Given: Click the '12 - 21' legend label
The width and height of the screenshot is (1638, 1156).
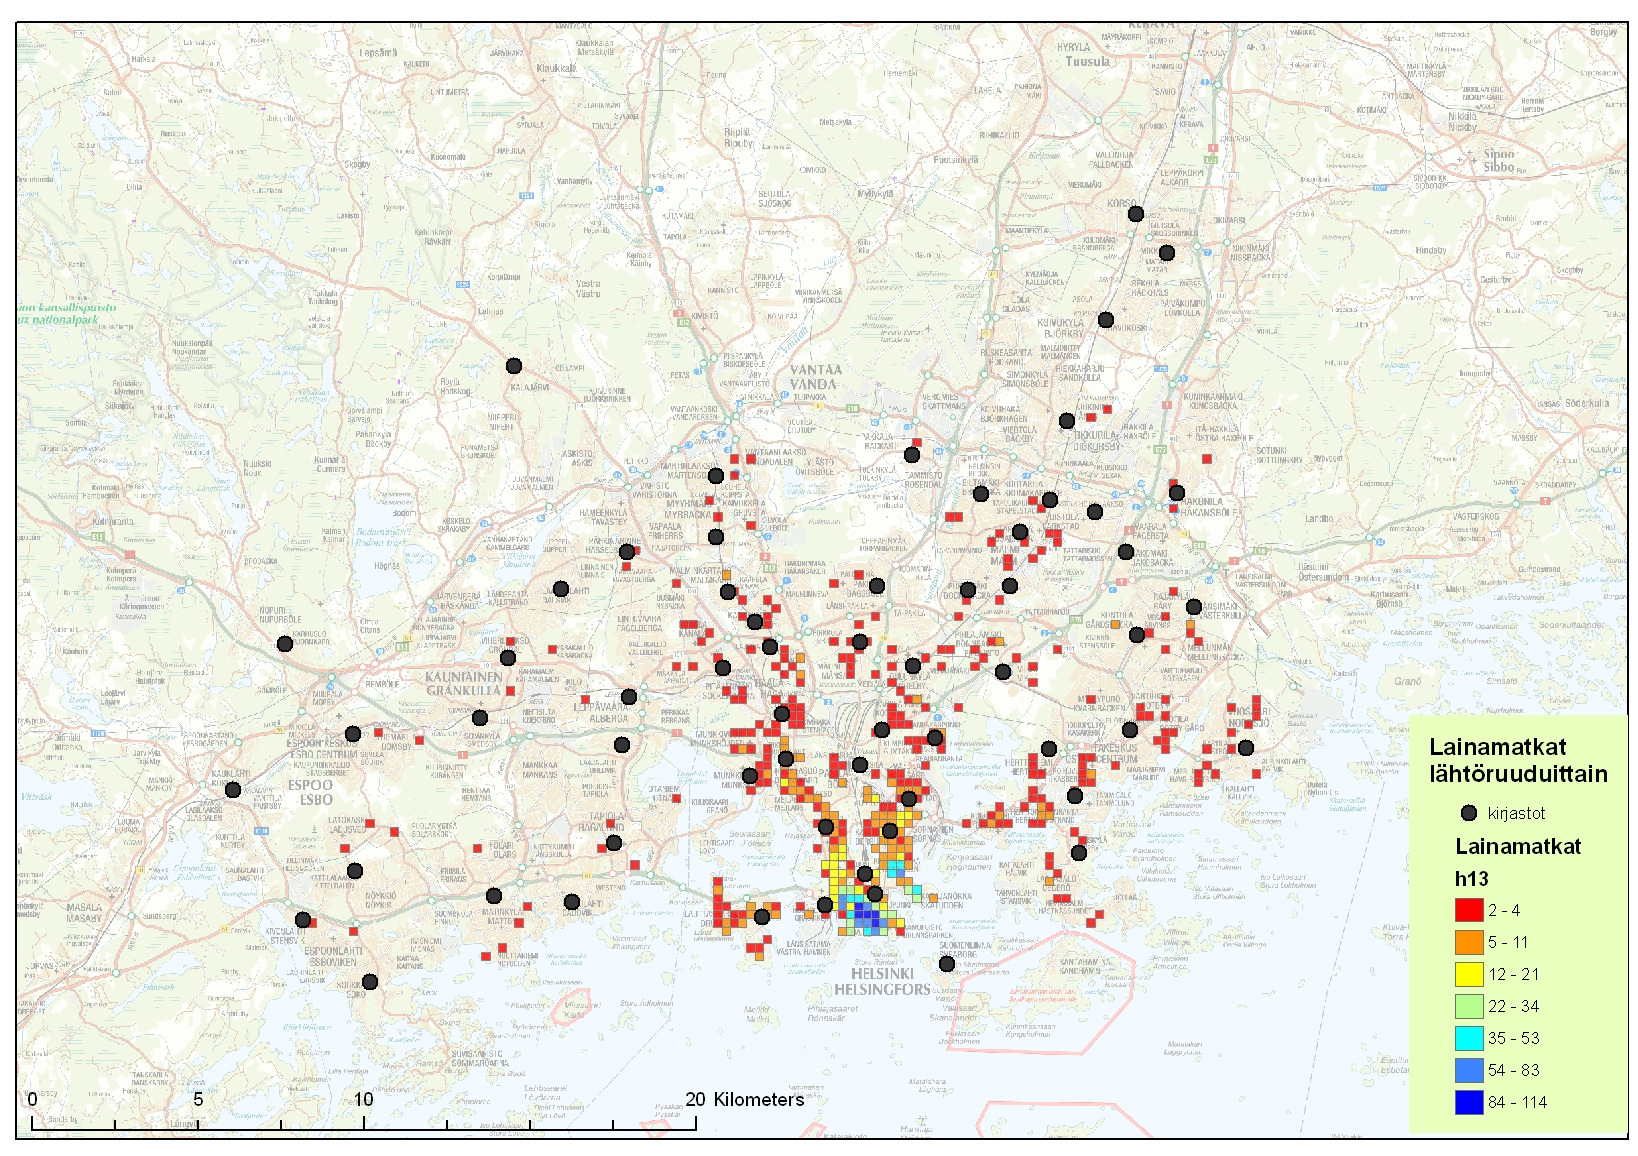Looking at the screenshot, I should [x=1513, y=974].
